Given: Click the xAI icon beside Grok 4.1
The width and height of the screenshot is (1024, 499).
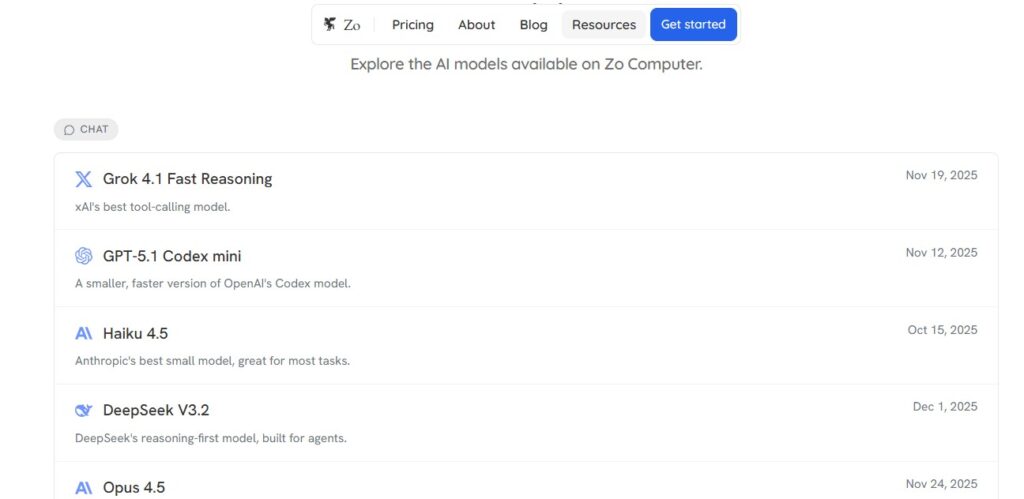Looking at the screenshot, I should tap(84, 179).
